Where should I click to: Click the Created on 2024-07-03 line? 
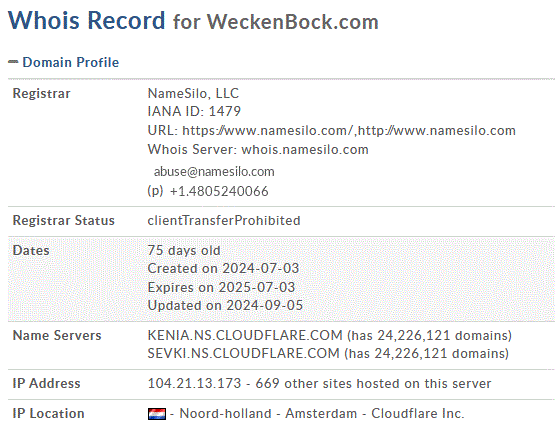(223, 269)
